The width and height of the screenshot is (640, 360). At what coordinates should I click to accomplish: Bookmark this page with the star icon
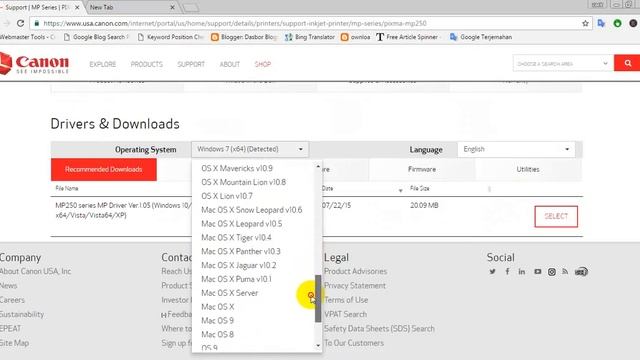tap(585, 23)
